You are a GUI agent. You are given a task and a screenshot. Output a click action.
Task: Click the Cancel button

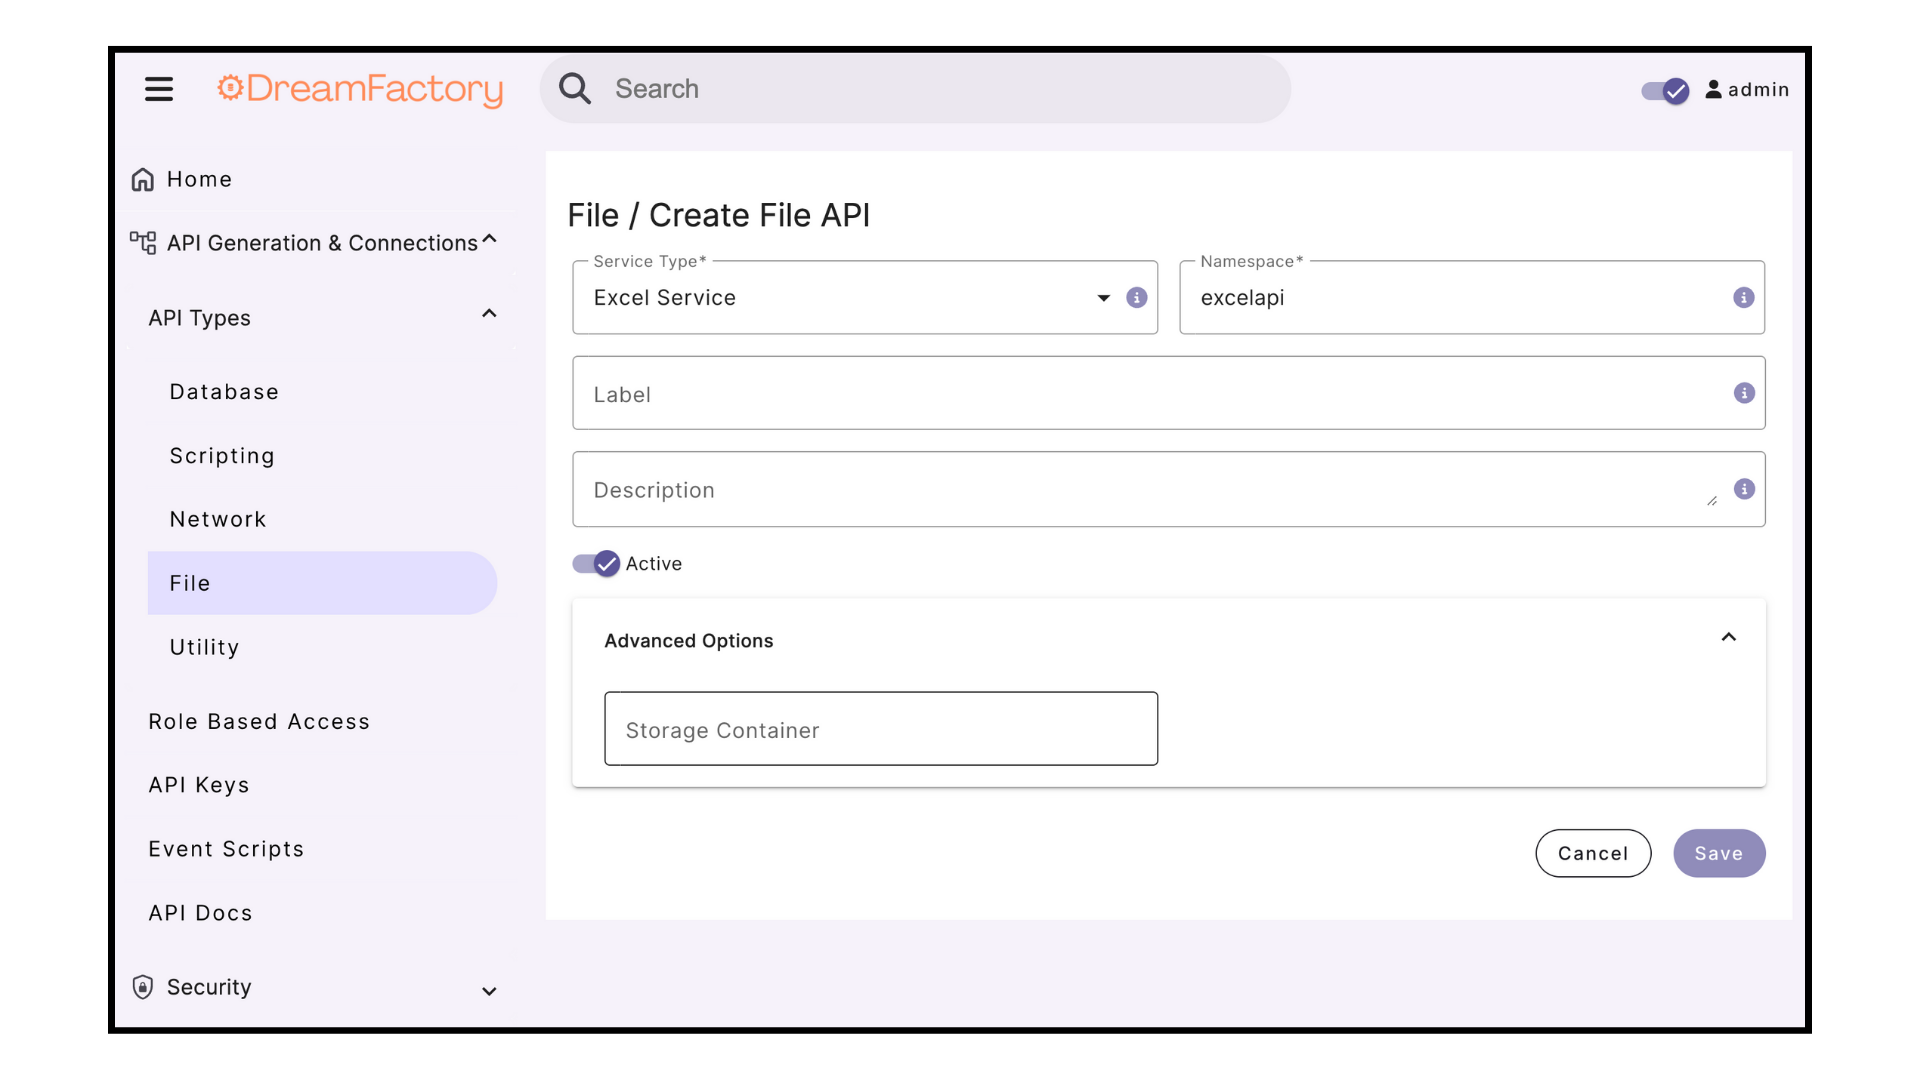click(x=1593, y=853)
